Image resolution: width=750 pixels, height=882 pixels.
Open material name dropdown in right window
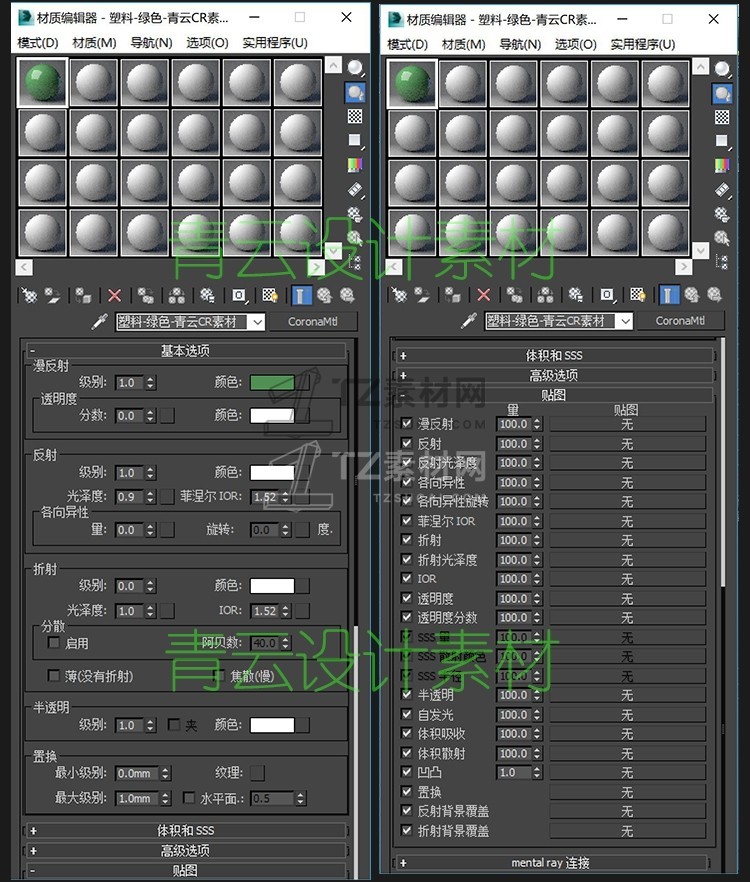[x=625, y=321]
